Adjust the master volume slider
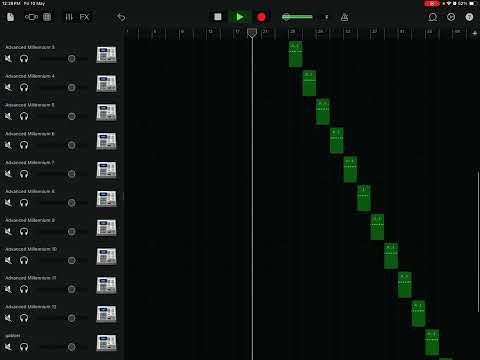The image size is (480, 360). [297, 17]
